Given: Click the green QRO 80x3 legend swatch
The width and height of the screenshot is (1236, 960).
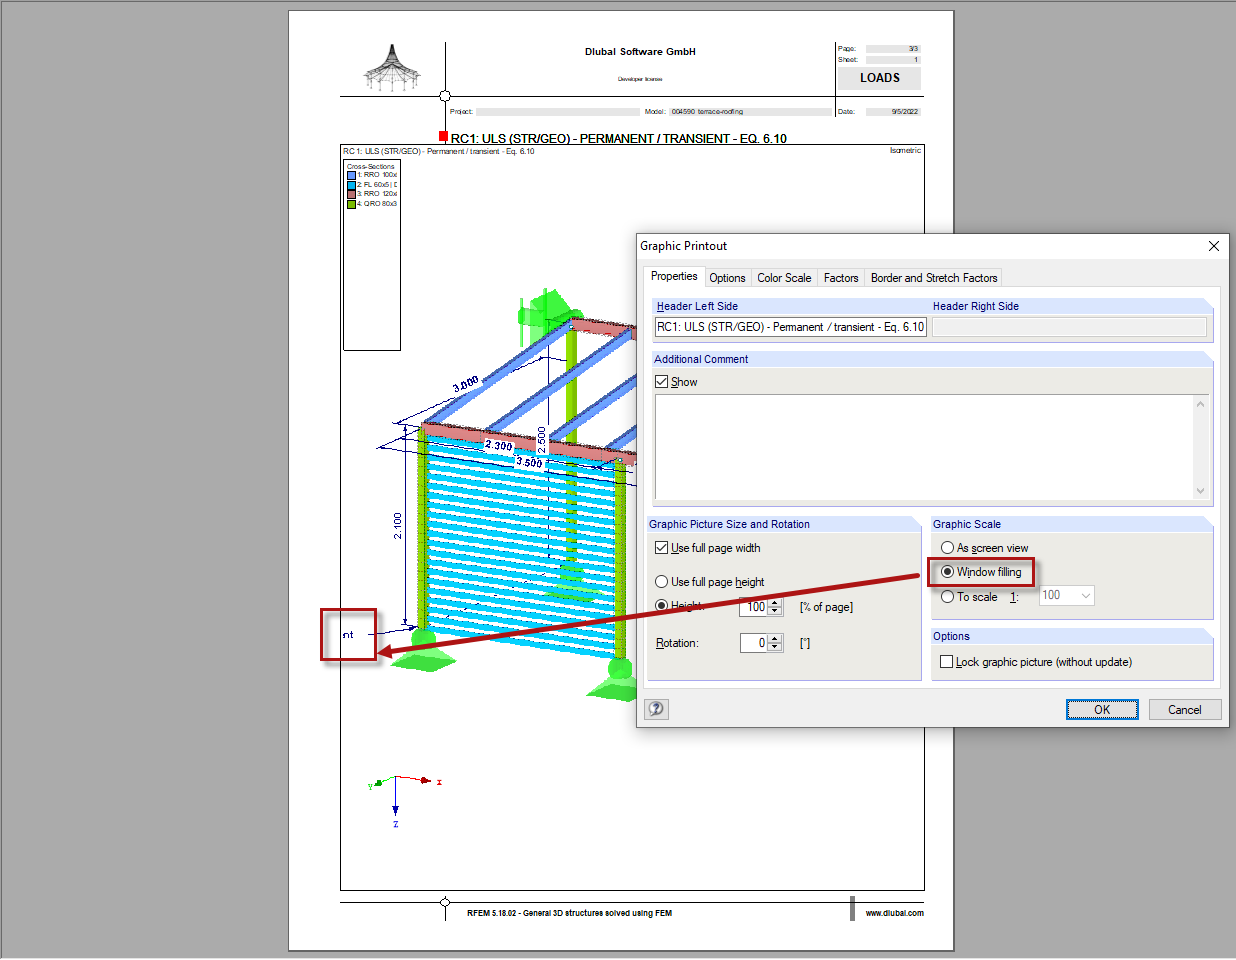Looking at the screenshot, I should (x=351, y=204).
